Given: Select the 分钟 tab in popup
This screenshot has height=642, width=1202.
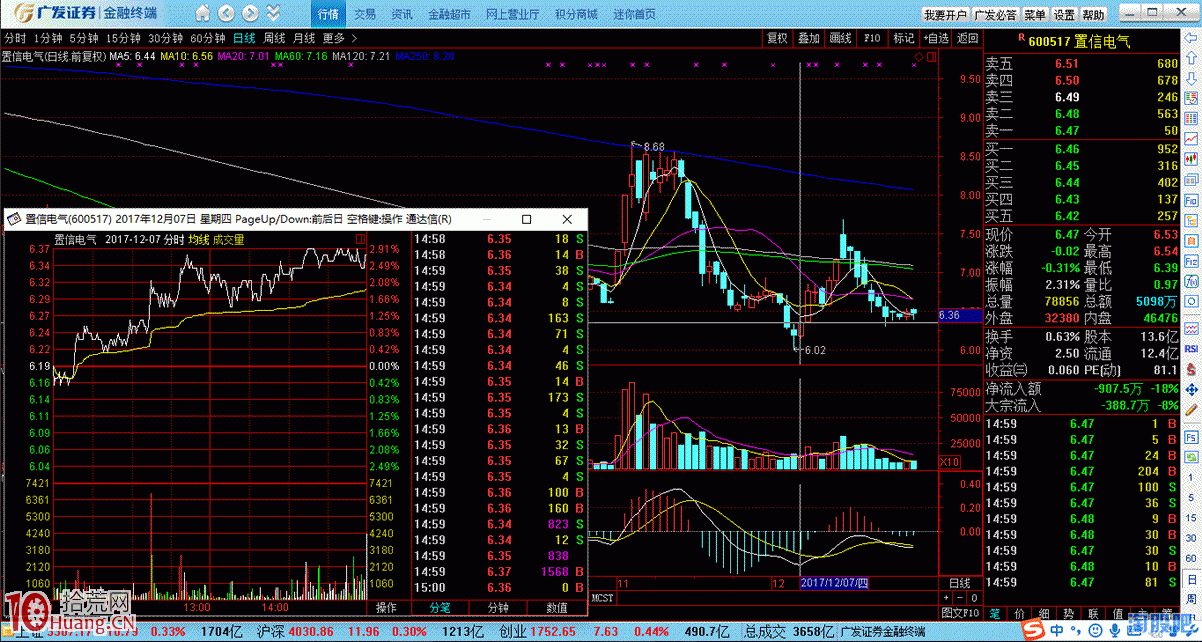Looking at the screenshot, I should 497,607.
